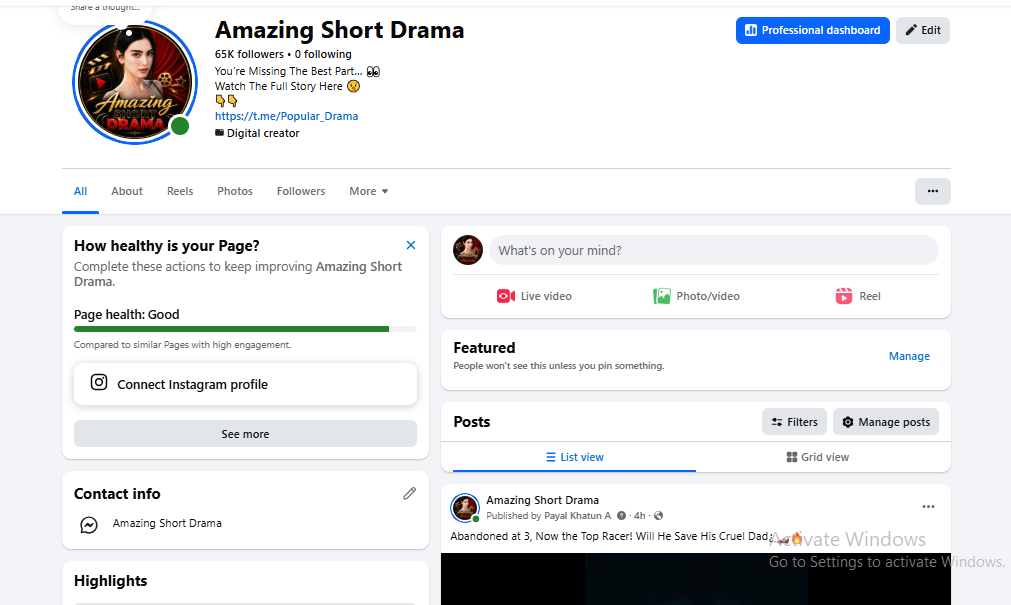Click the post author avatar
This screenshot has width=1011, height=605.
tap(465, 508)
